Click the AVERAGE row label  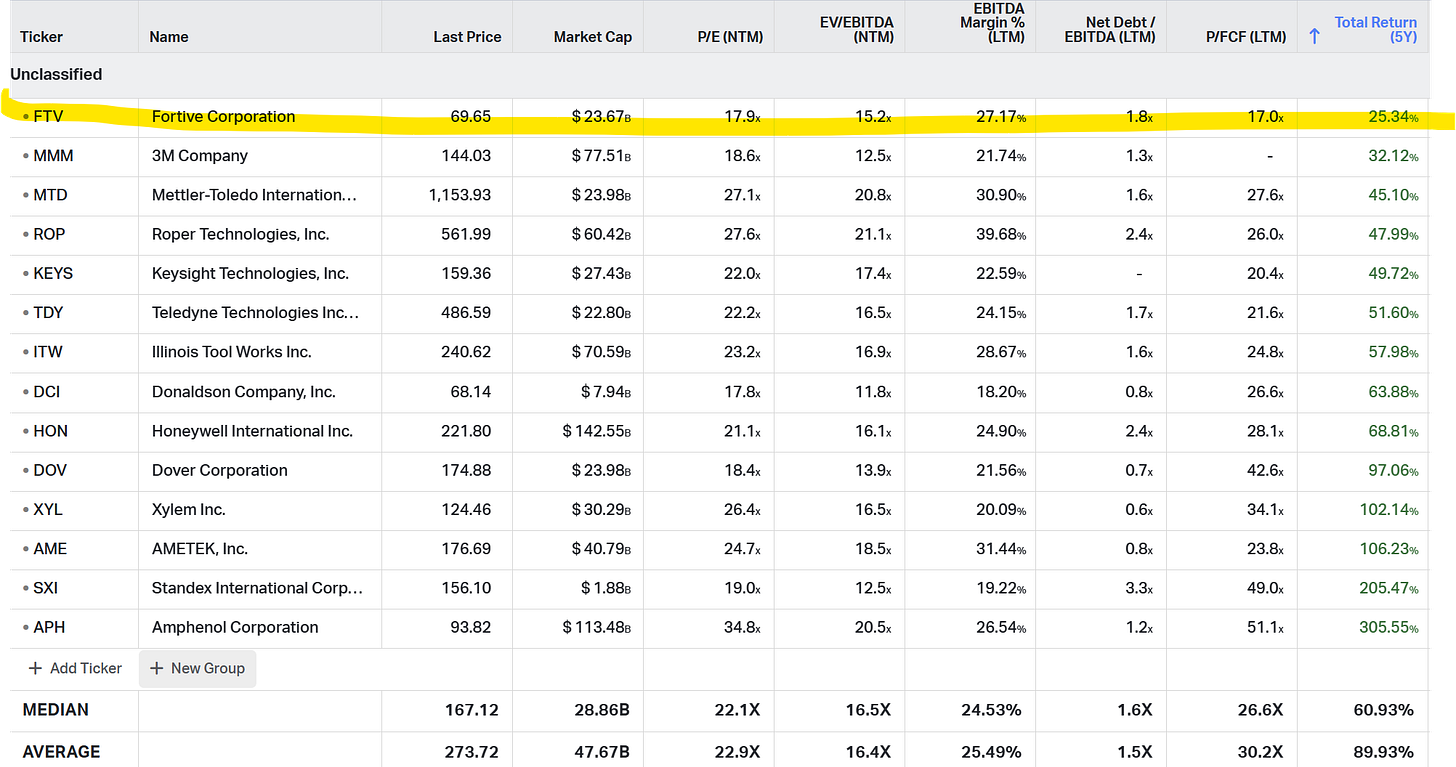click(x=61, y=751)
